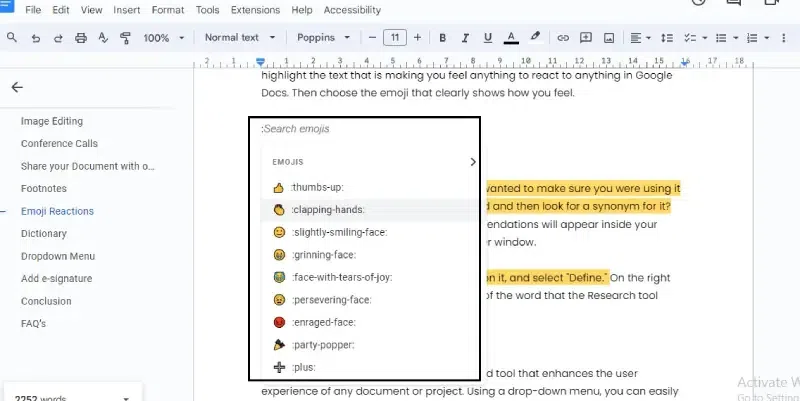Open the Normal text style dropdown
The image size is (800, 401).
[240, 37]
